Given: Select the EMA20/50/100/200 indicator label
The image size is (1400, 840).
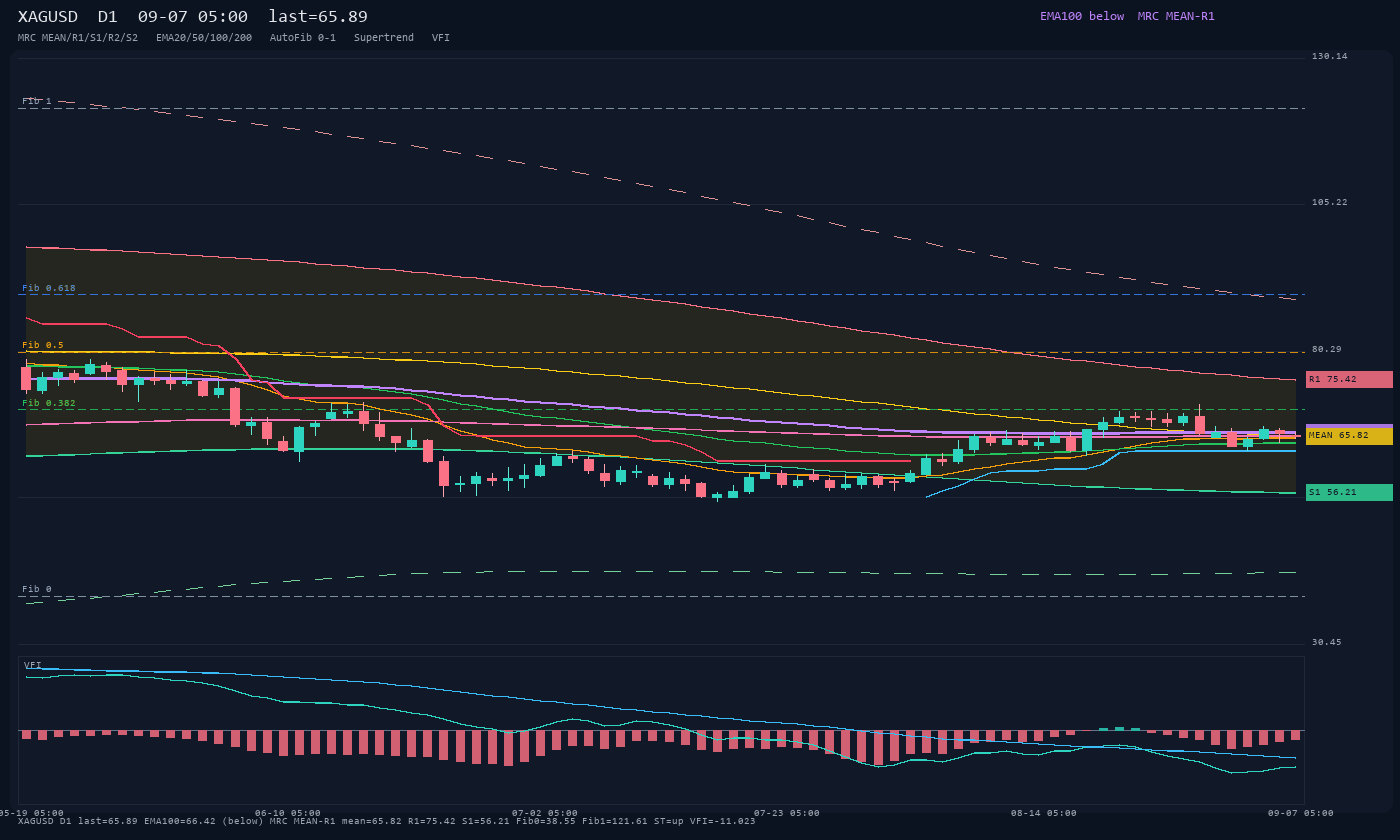Looking at the screenshot, I should click(204, 38).
